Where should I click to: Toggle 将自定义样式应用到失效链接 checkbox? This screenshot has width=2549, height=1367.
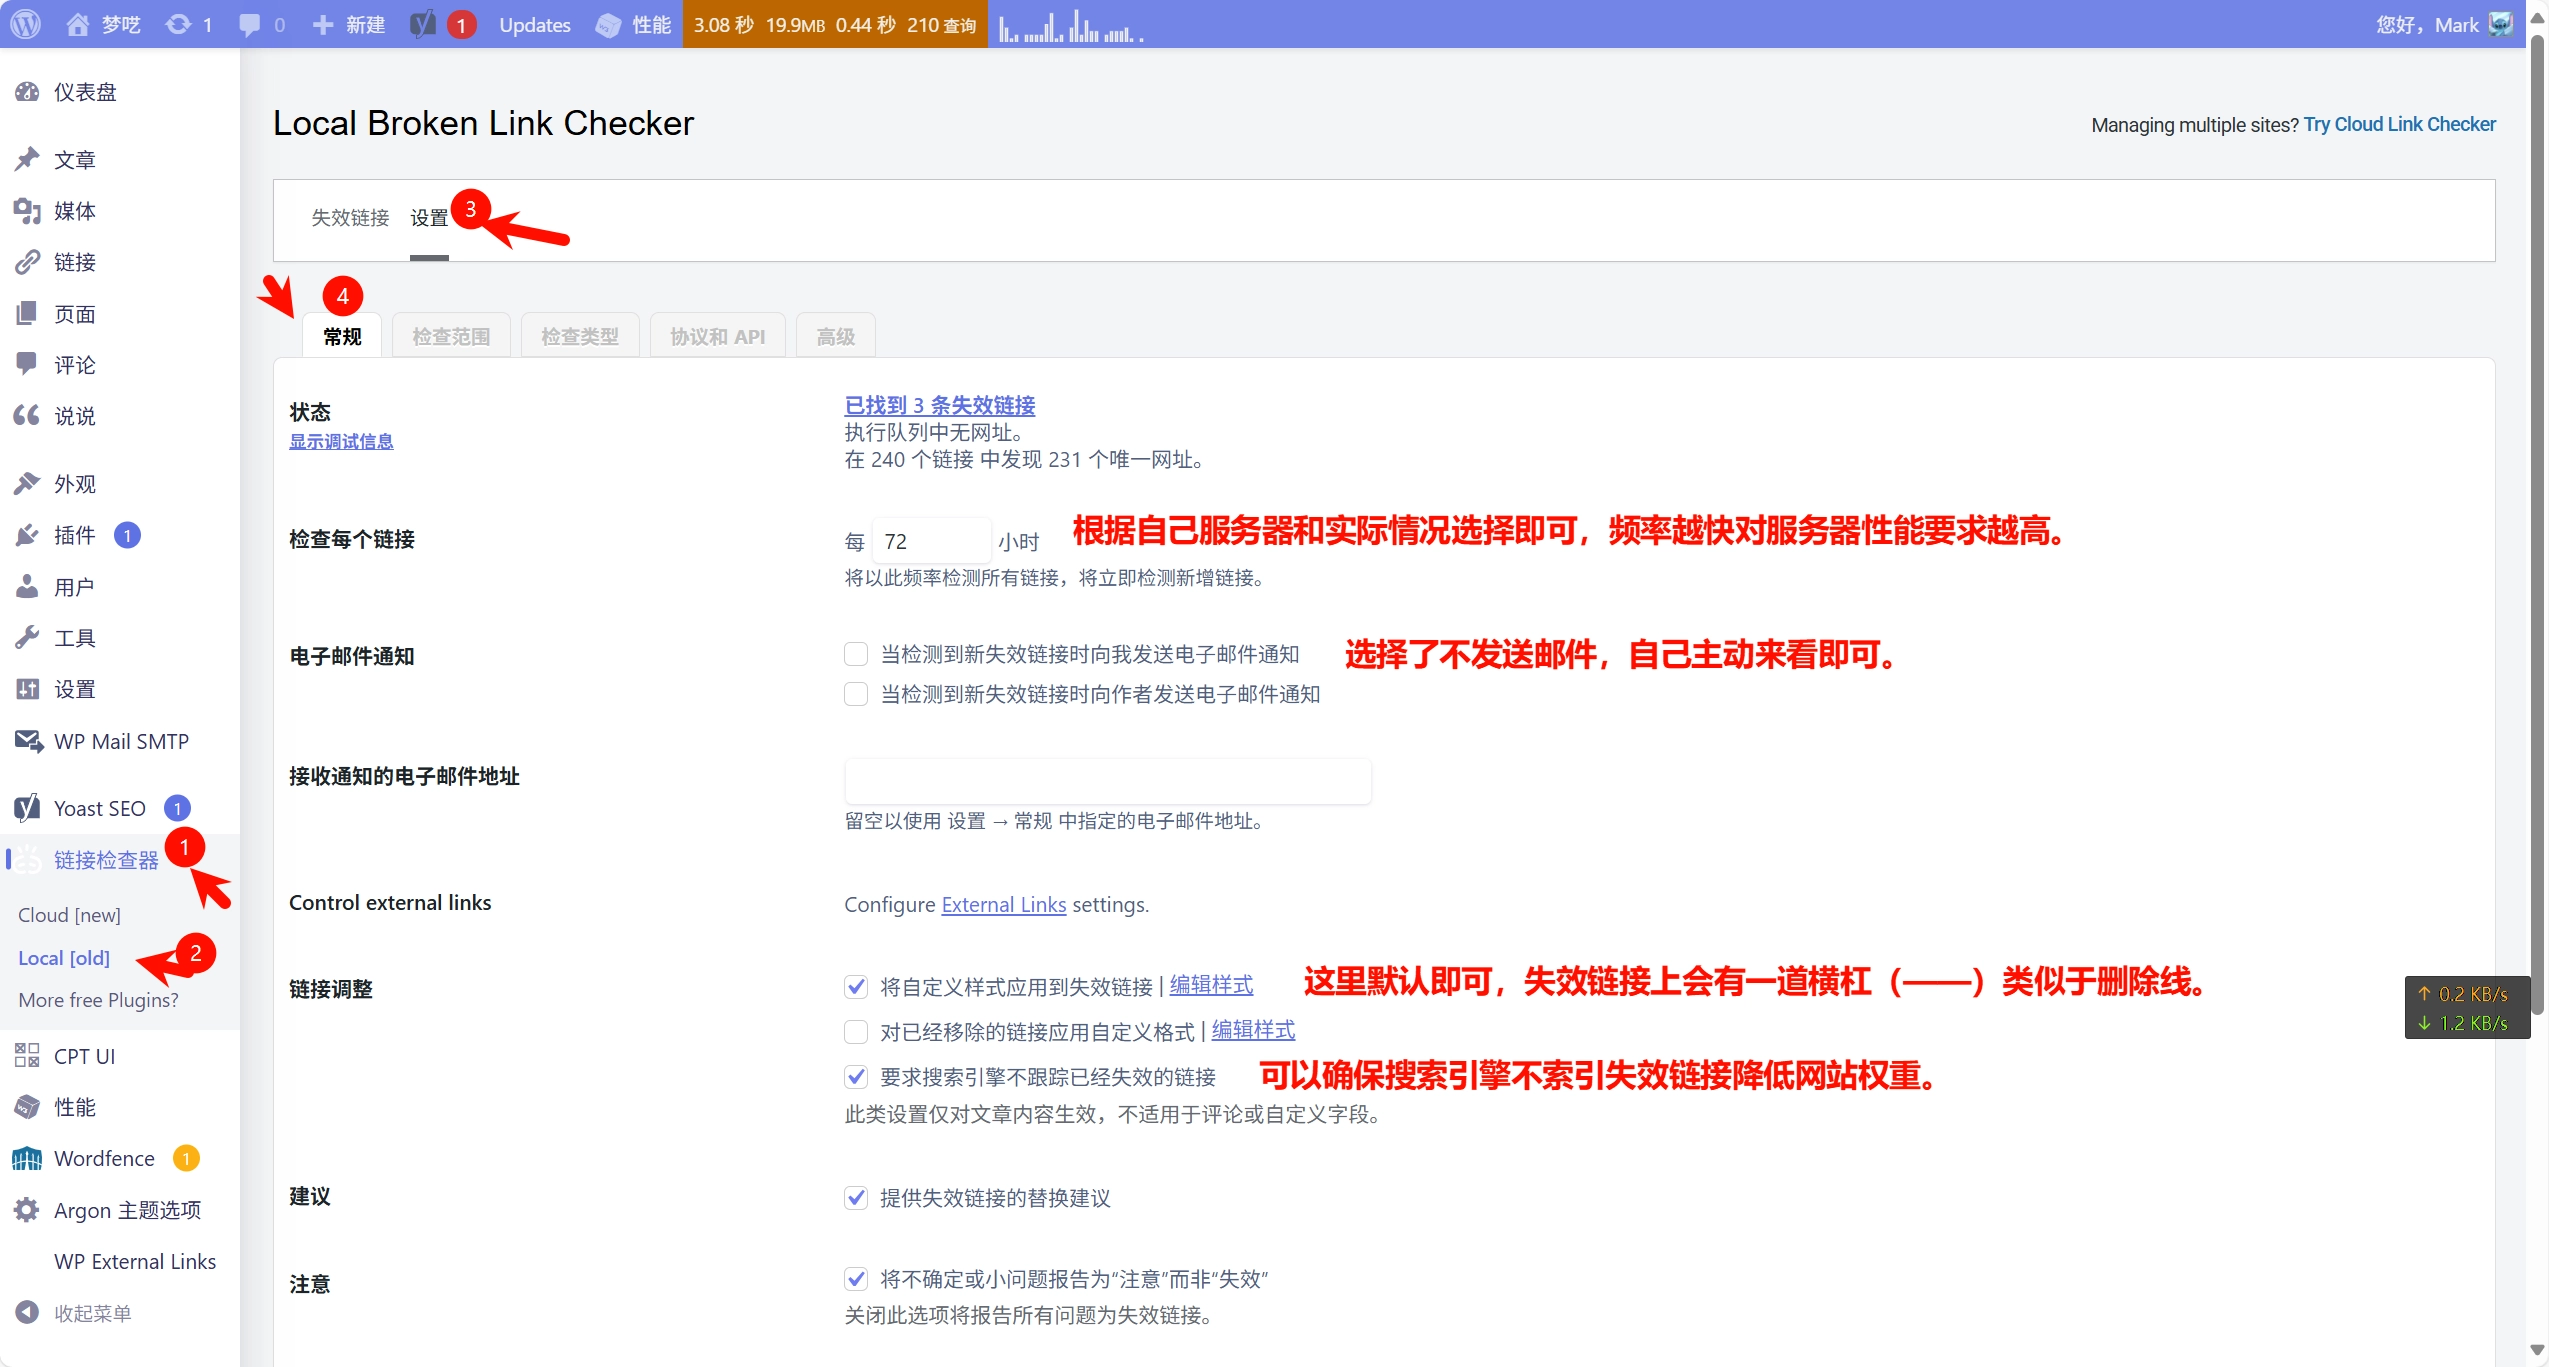(x=856, y=987)
